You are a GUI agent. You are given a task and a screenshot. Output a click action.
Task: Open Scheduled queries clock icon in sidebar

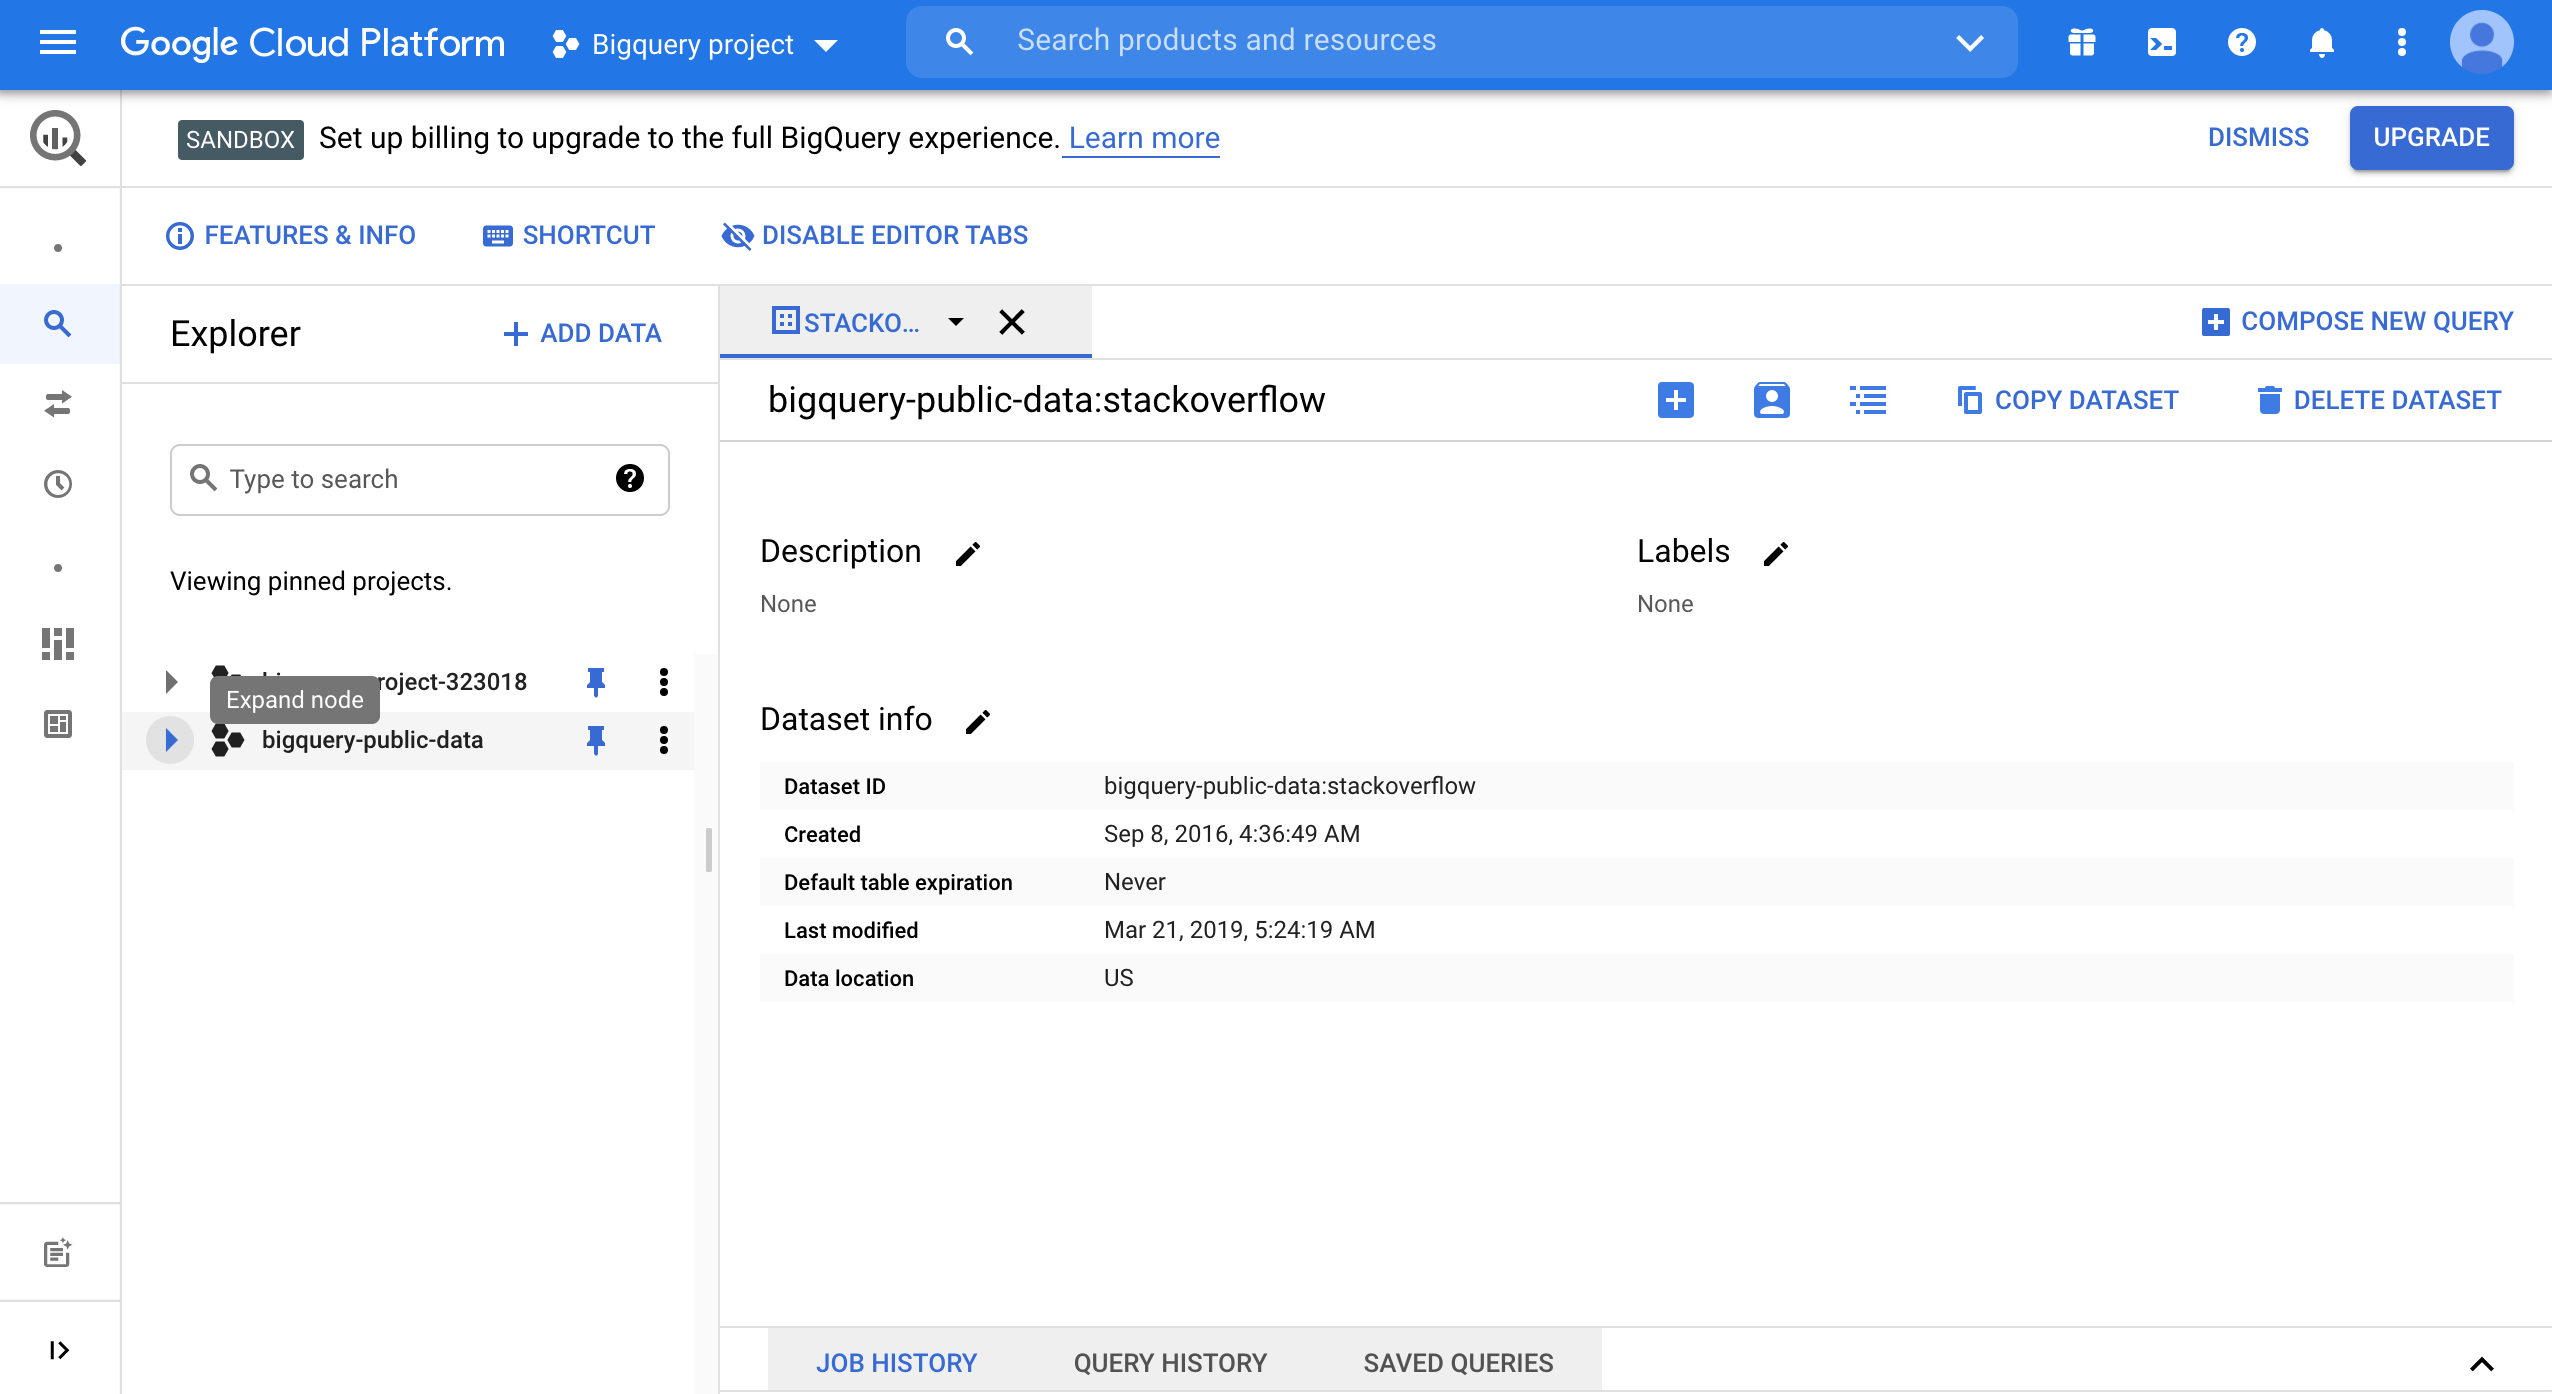pyautogui.click(x=58, y=484)
